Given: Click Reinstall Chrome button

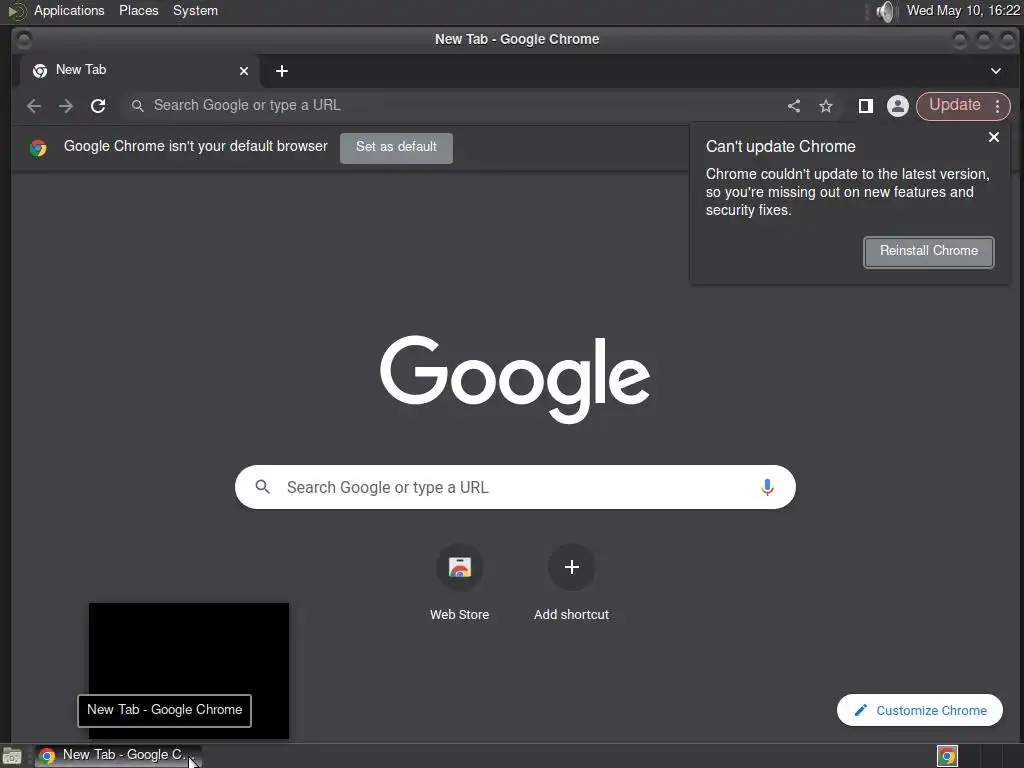Looking at the screenshot, I should tap(928, 251).
